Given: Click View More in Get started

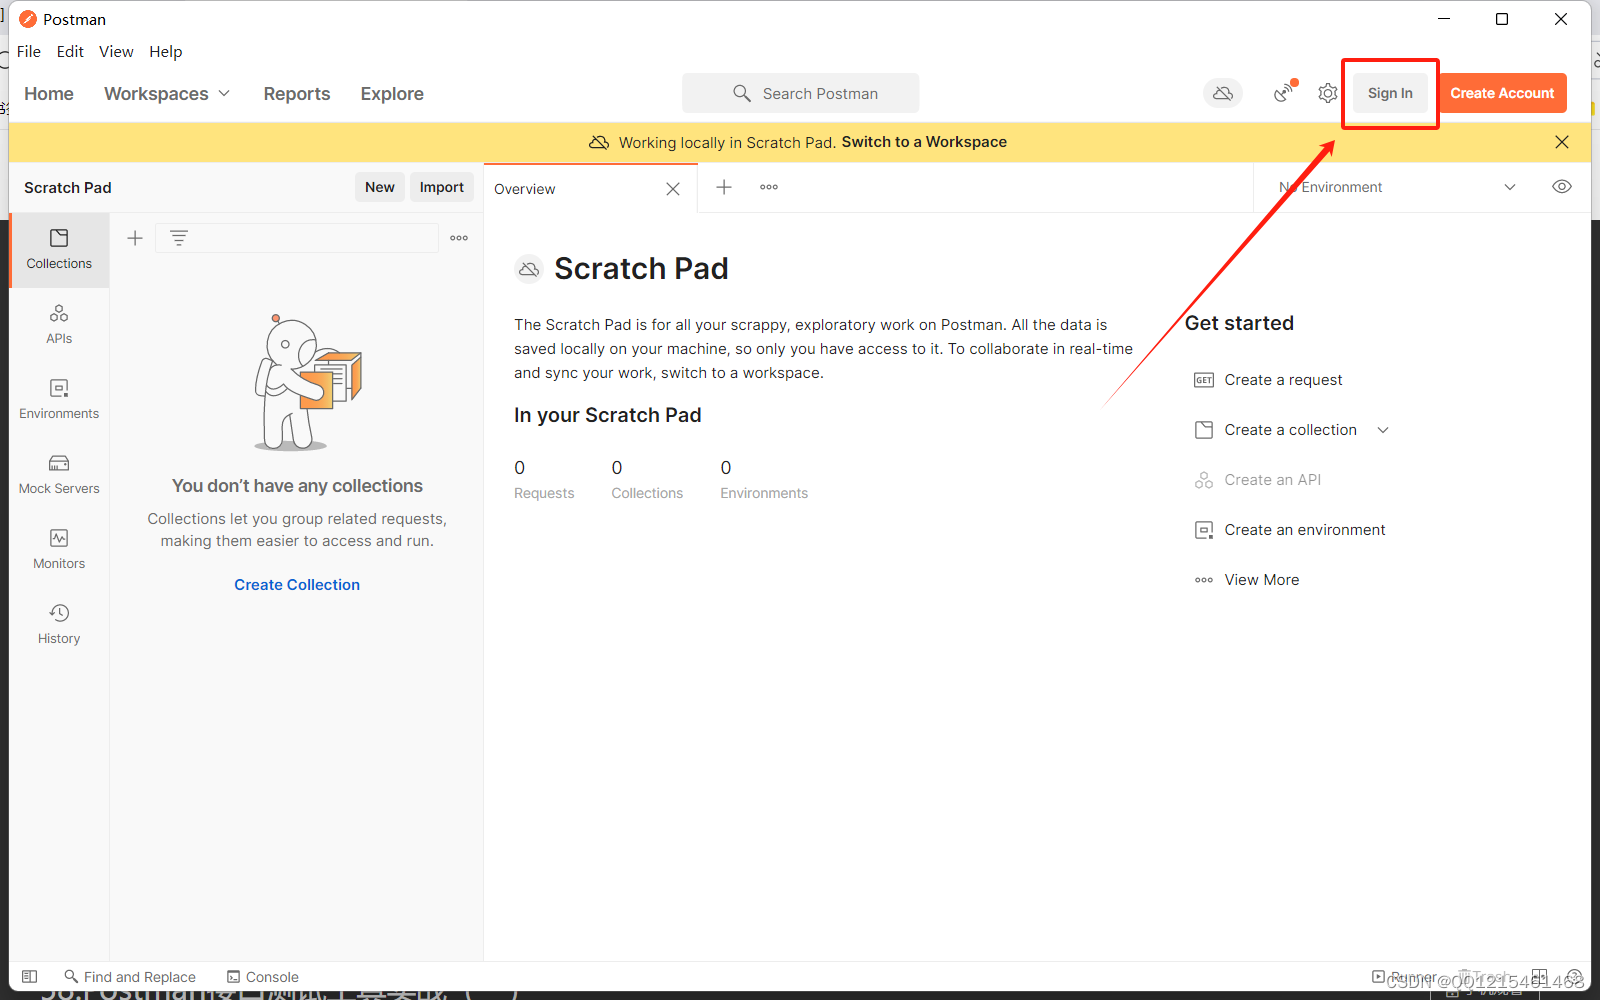Looking at the screenshot, I should [1261, 580].
